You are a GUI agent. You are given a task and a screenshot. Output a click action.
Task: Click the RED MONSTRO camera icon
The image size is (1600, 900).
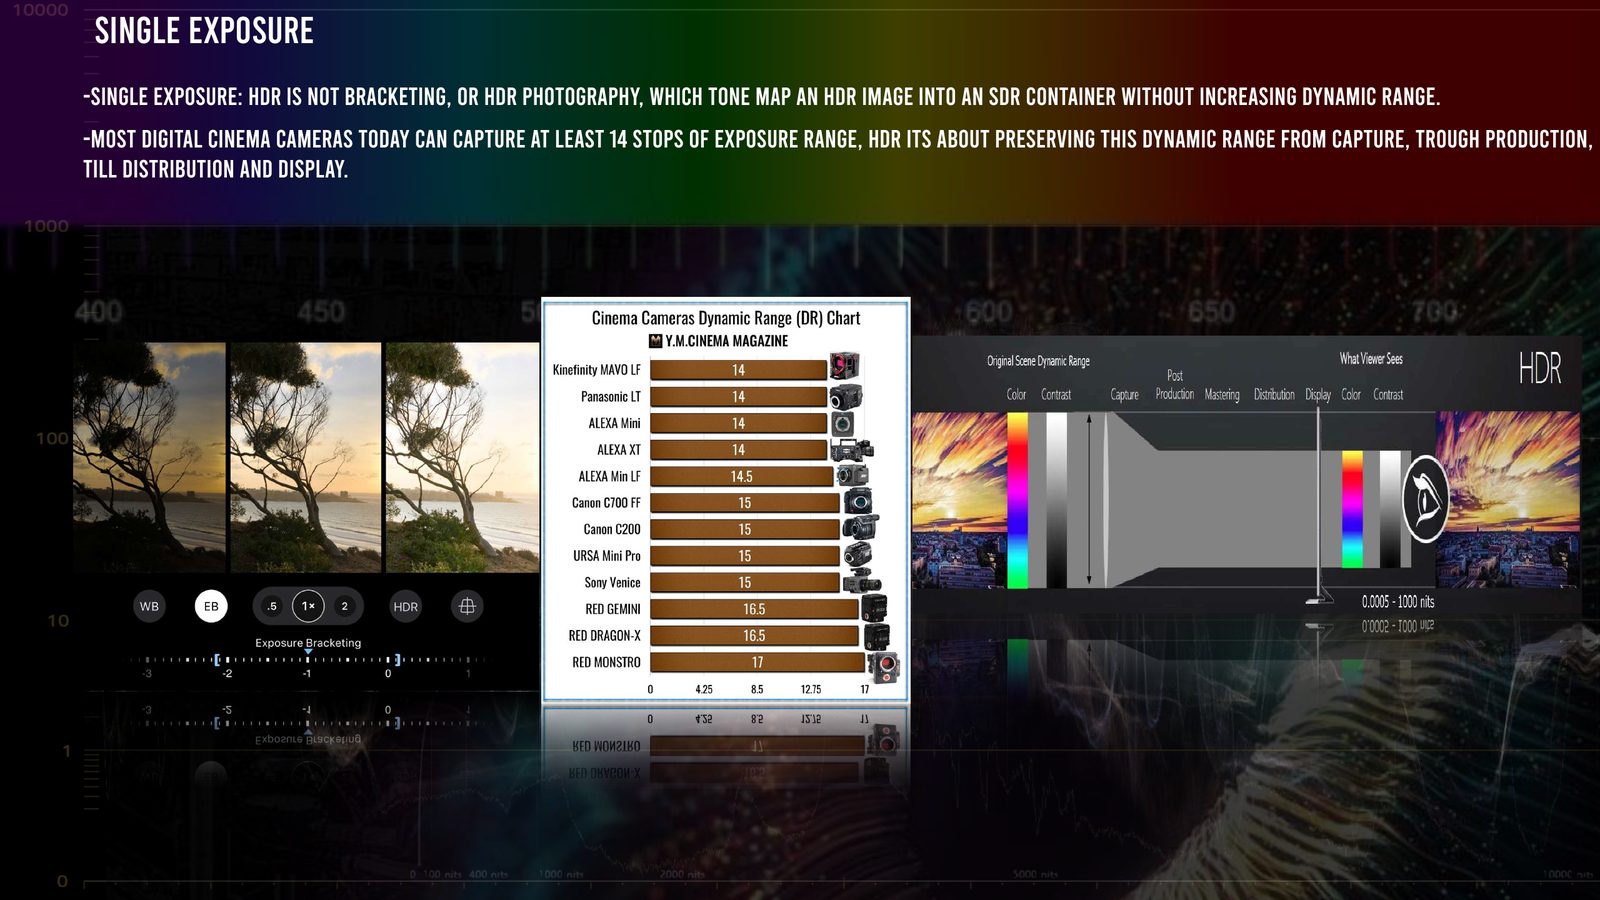point(884,665)
